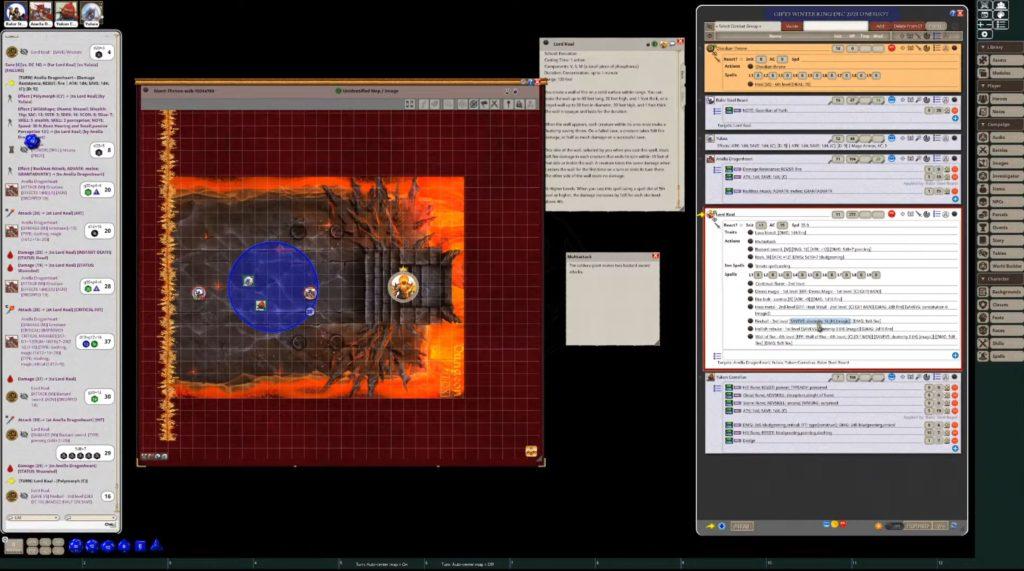Delete the Dodge effect on Yukon Cornelius
Viewport: 1024px width, 571px height.
click(x=955, y=441)
